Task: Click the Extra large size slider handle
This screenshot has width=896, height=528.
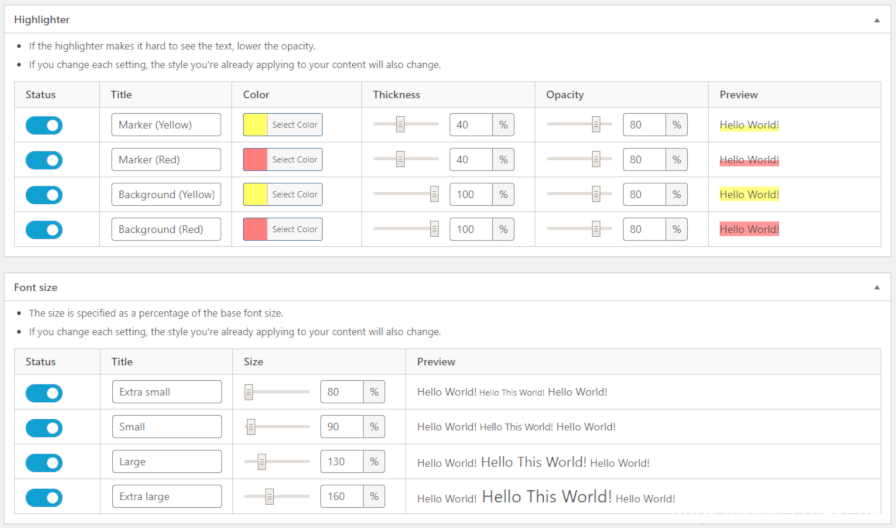Action: tap(269, 496)
